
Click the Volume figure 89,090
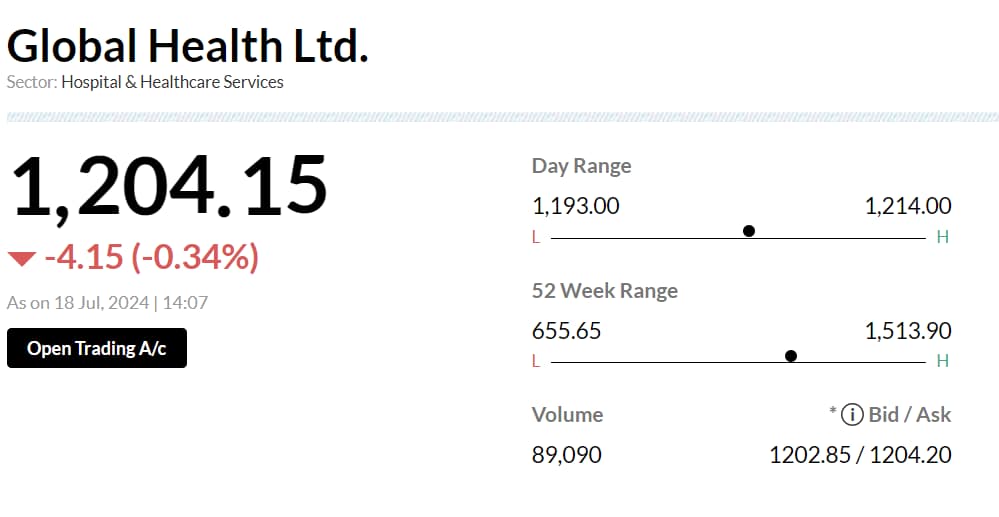click(x=566, y=455)
